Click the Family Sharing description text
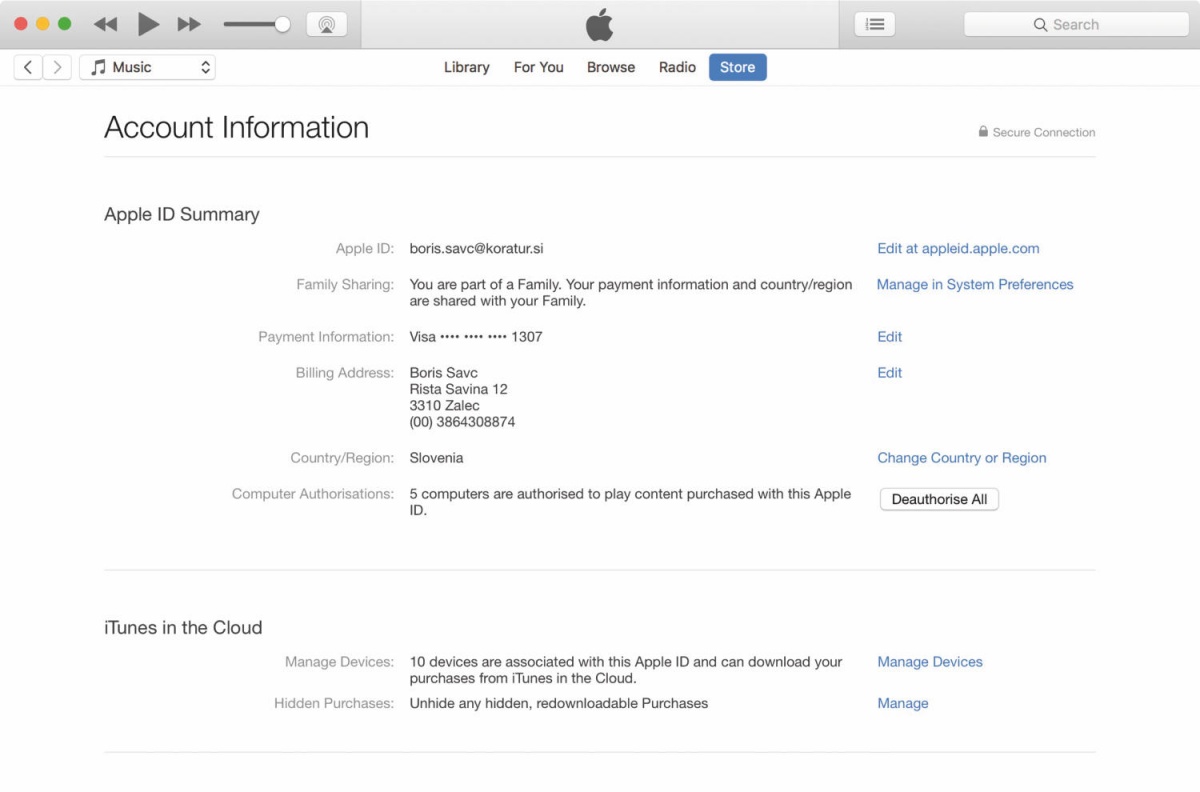 coord(631,292)
